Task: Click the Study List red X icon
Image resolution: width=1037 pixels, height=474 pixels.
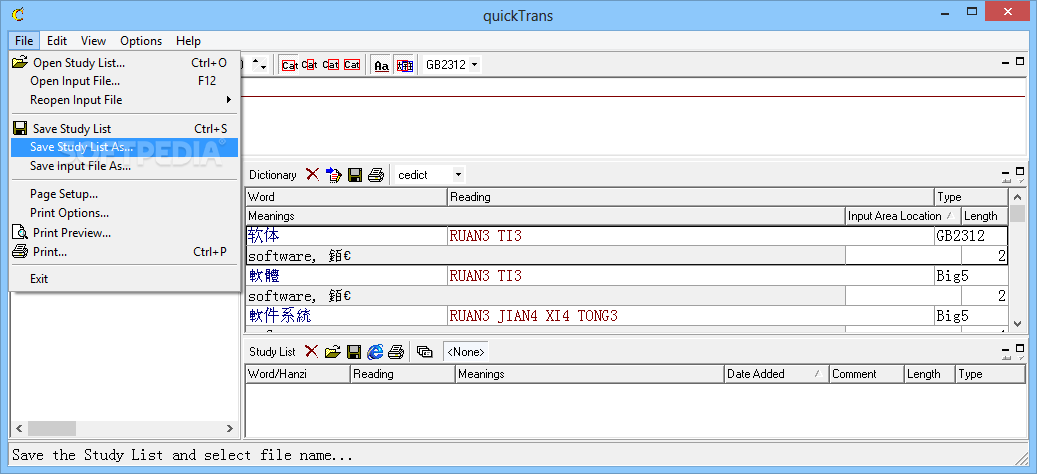Action: [311, 352]
